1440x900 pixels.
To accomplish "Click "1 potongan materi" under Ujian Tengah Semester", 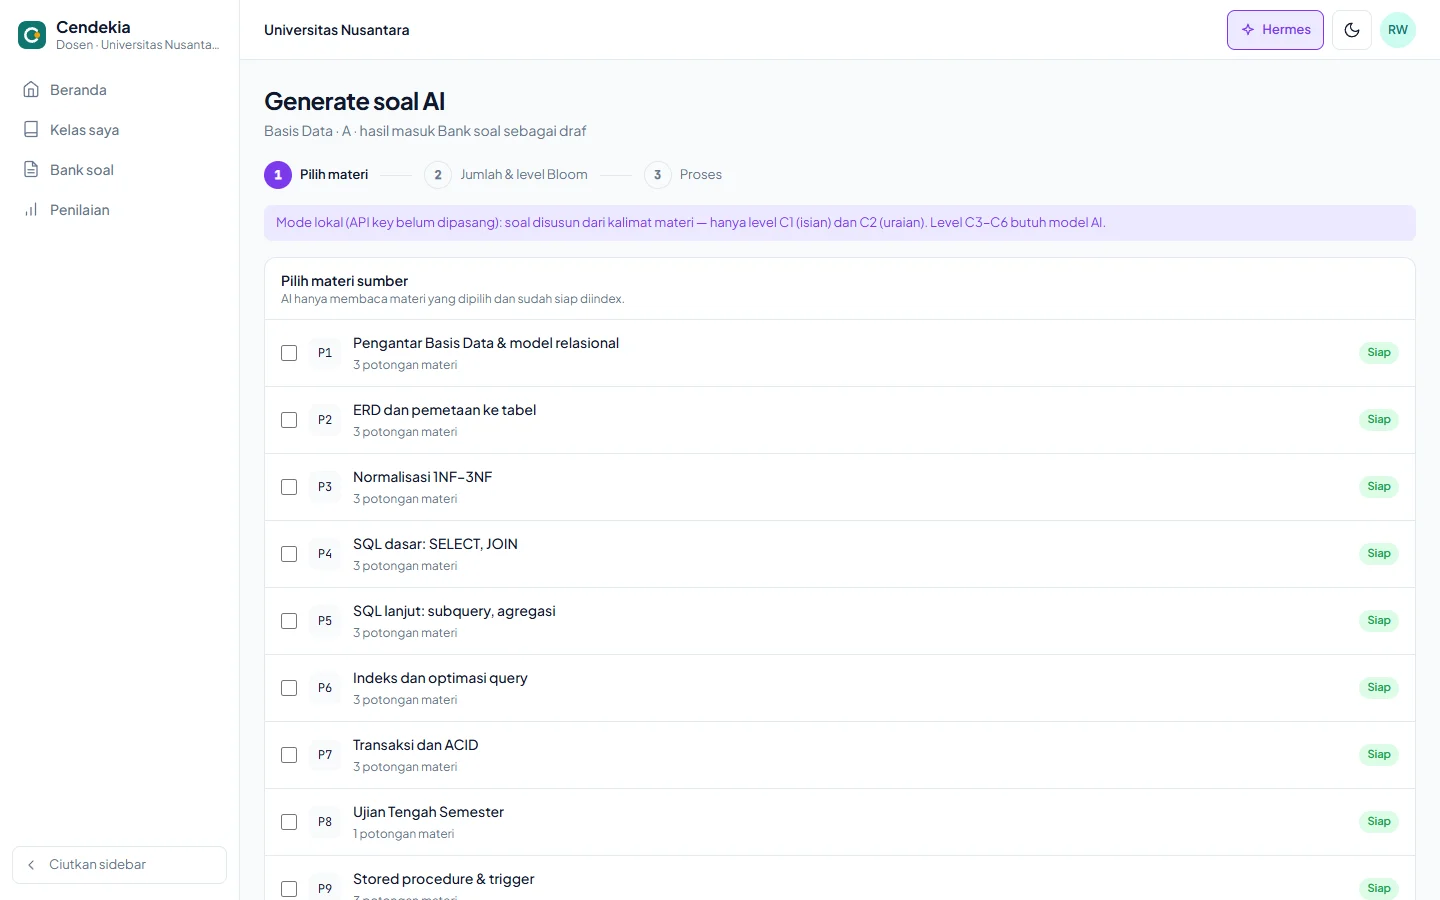I will coord(404,834).
